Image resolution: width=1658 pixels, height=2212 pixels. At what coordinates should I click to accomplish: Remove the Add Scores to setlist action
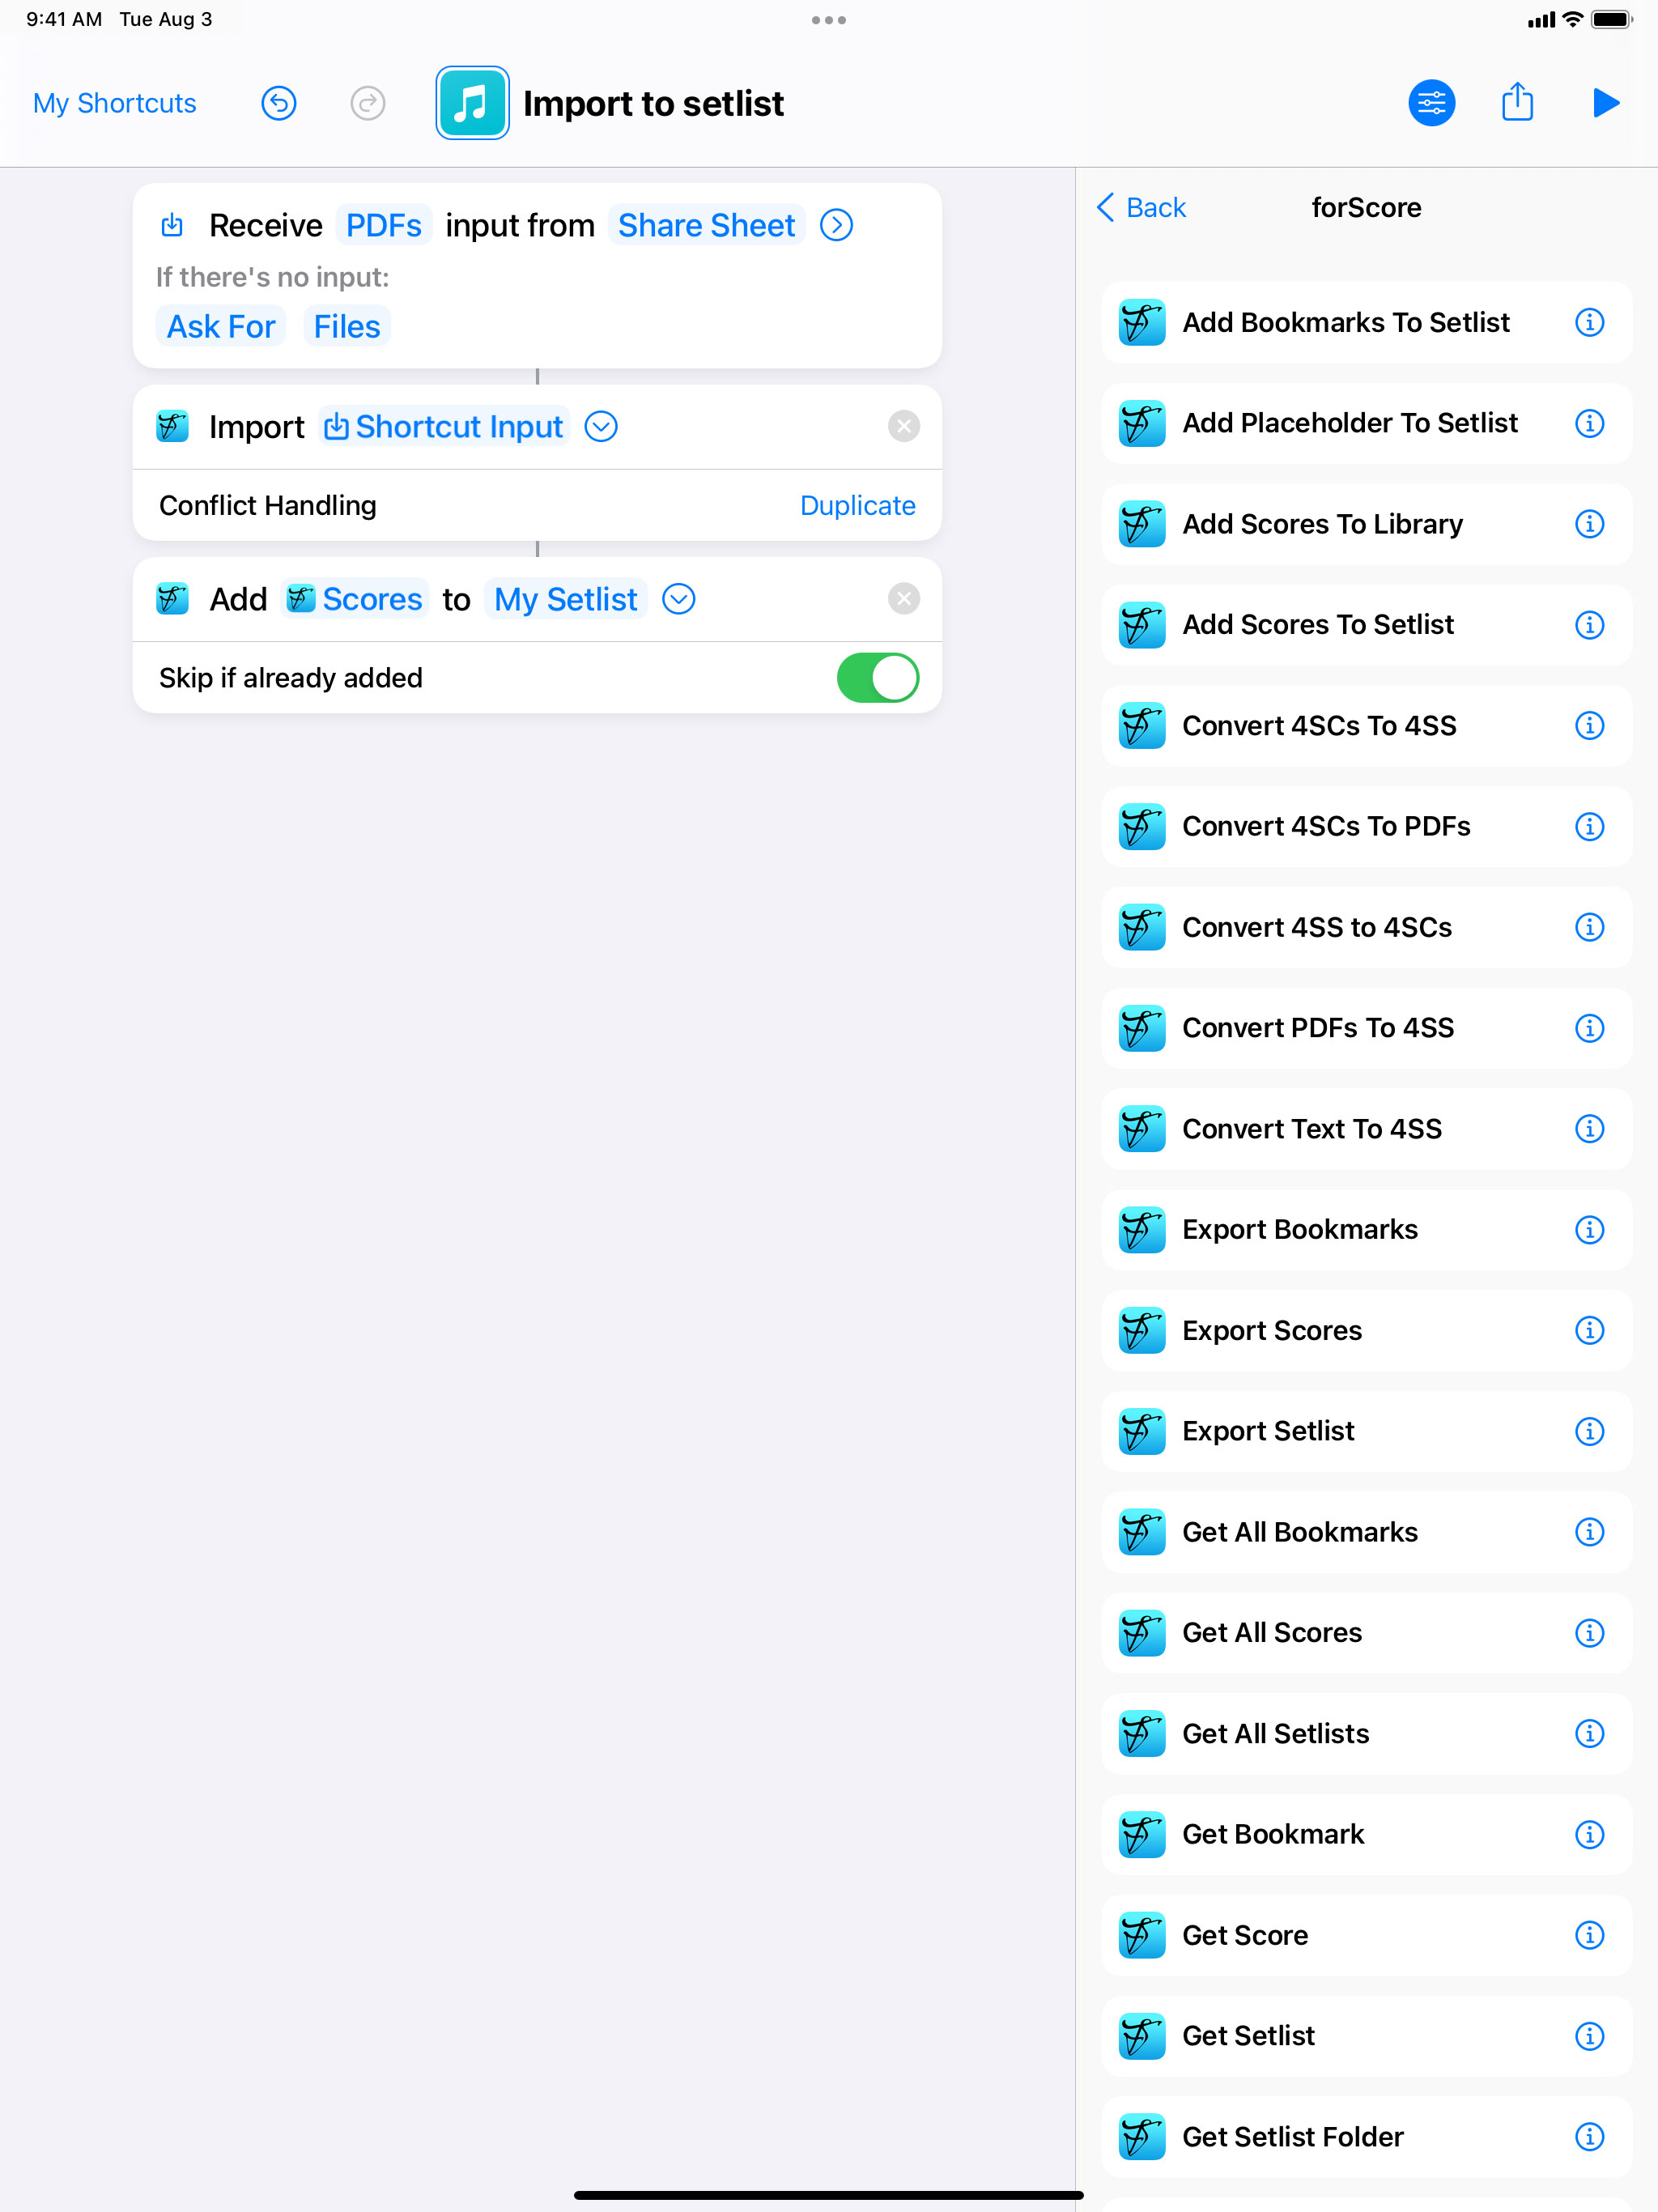pyautogui.click(x=904, y=599)
